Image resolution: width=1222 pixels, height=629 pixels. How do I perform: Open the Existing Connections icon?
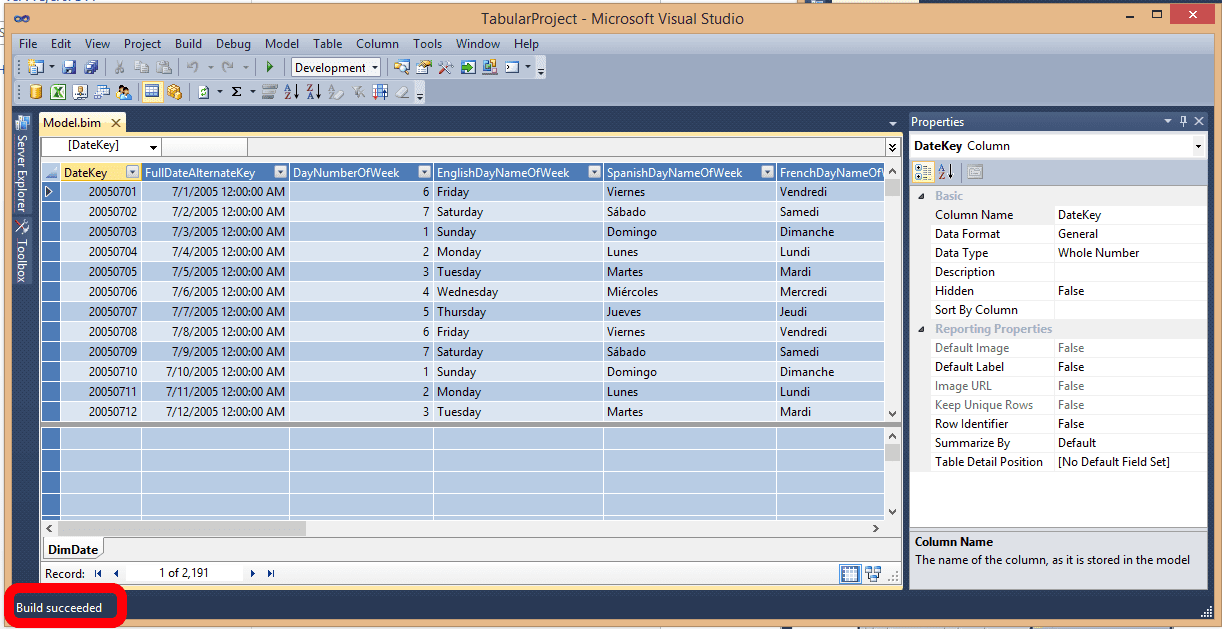click(80, 92)
